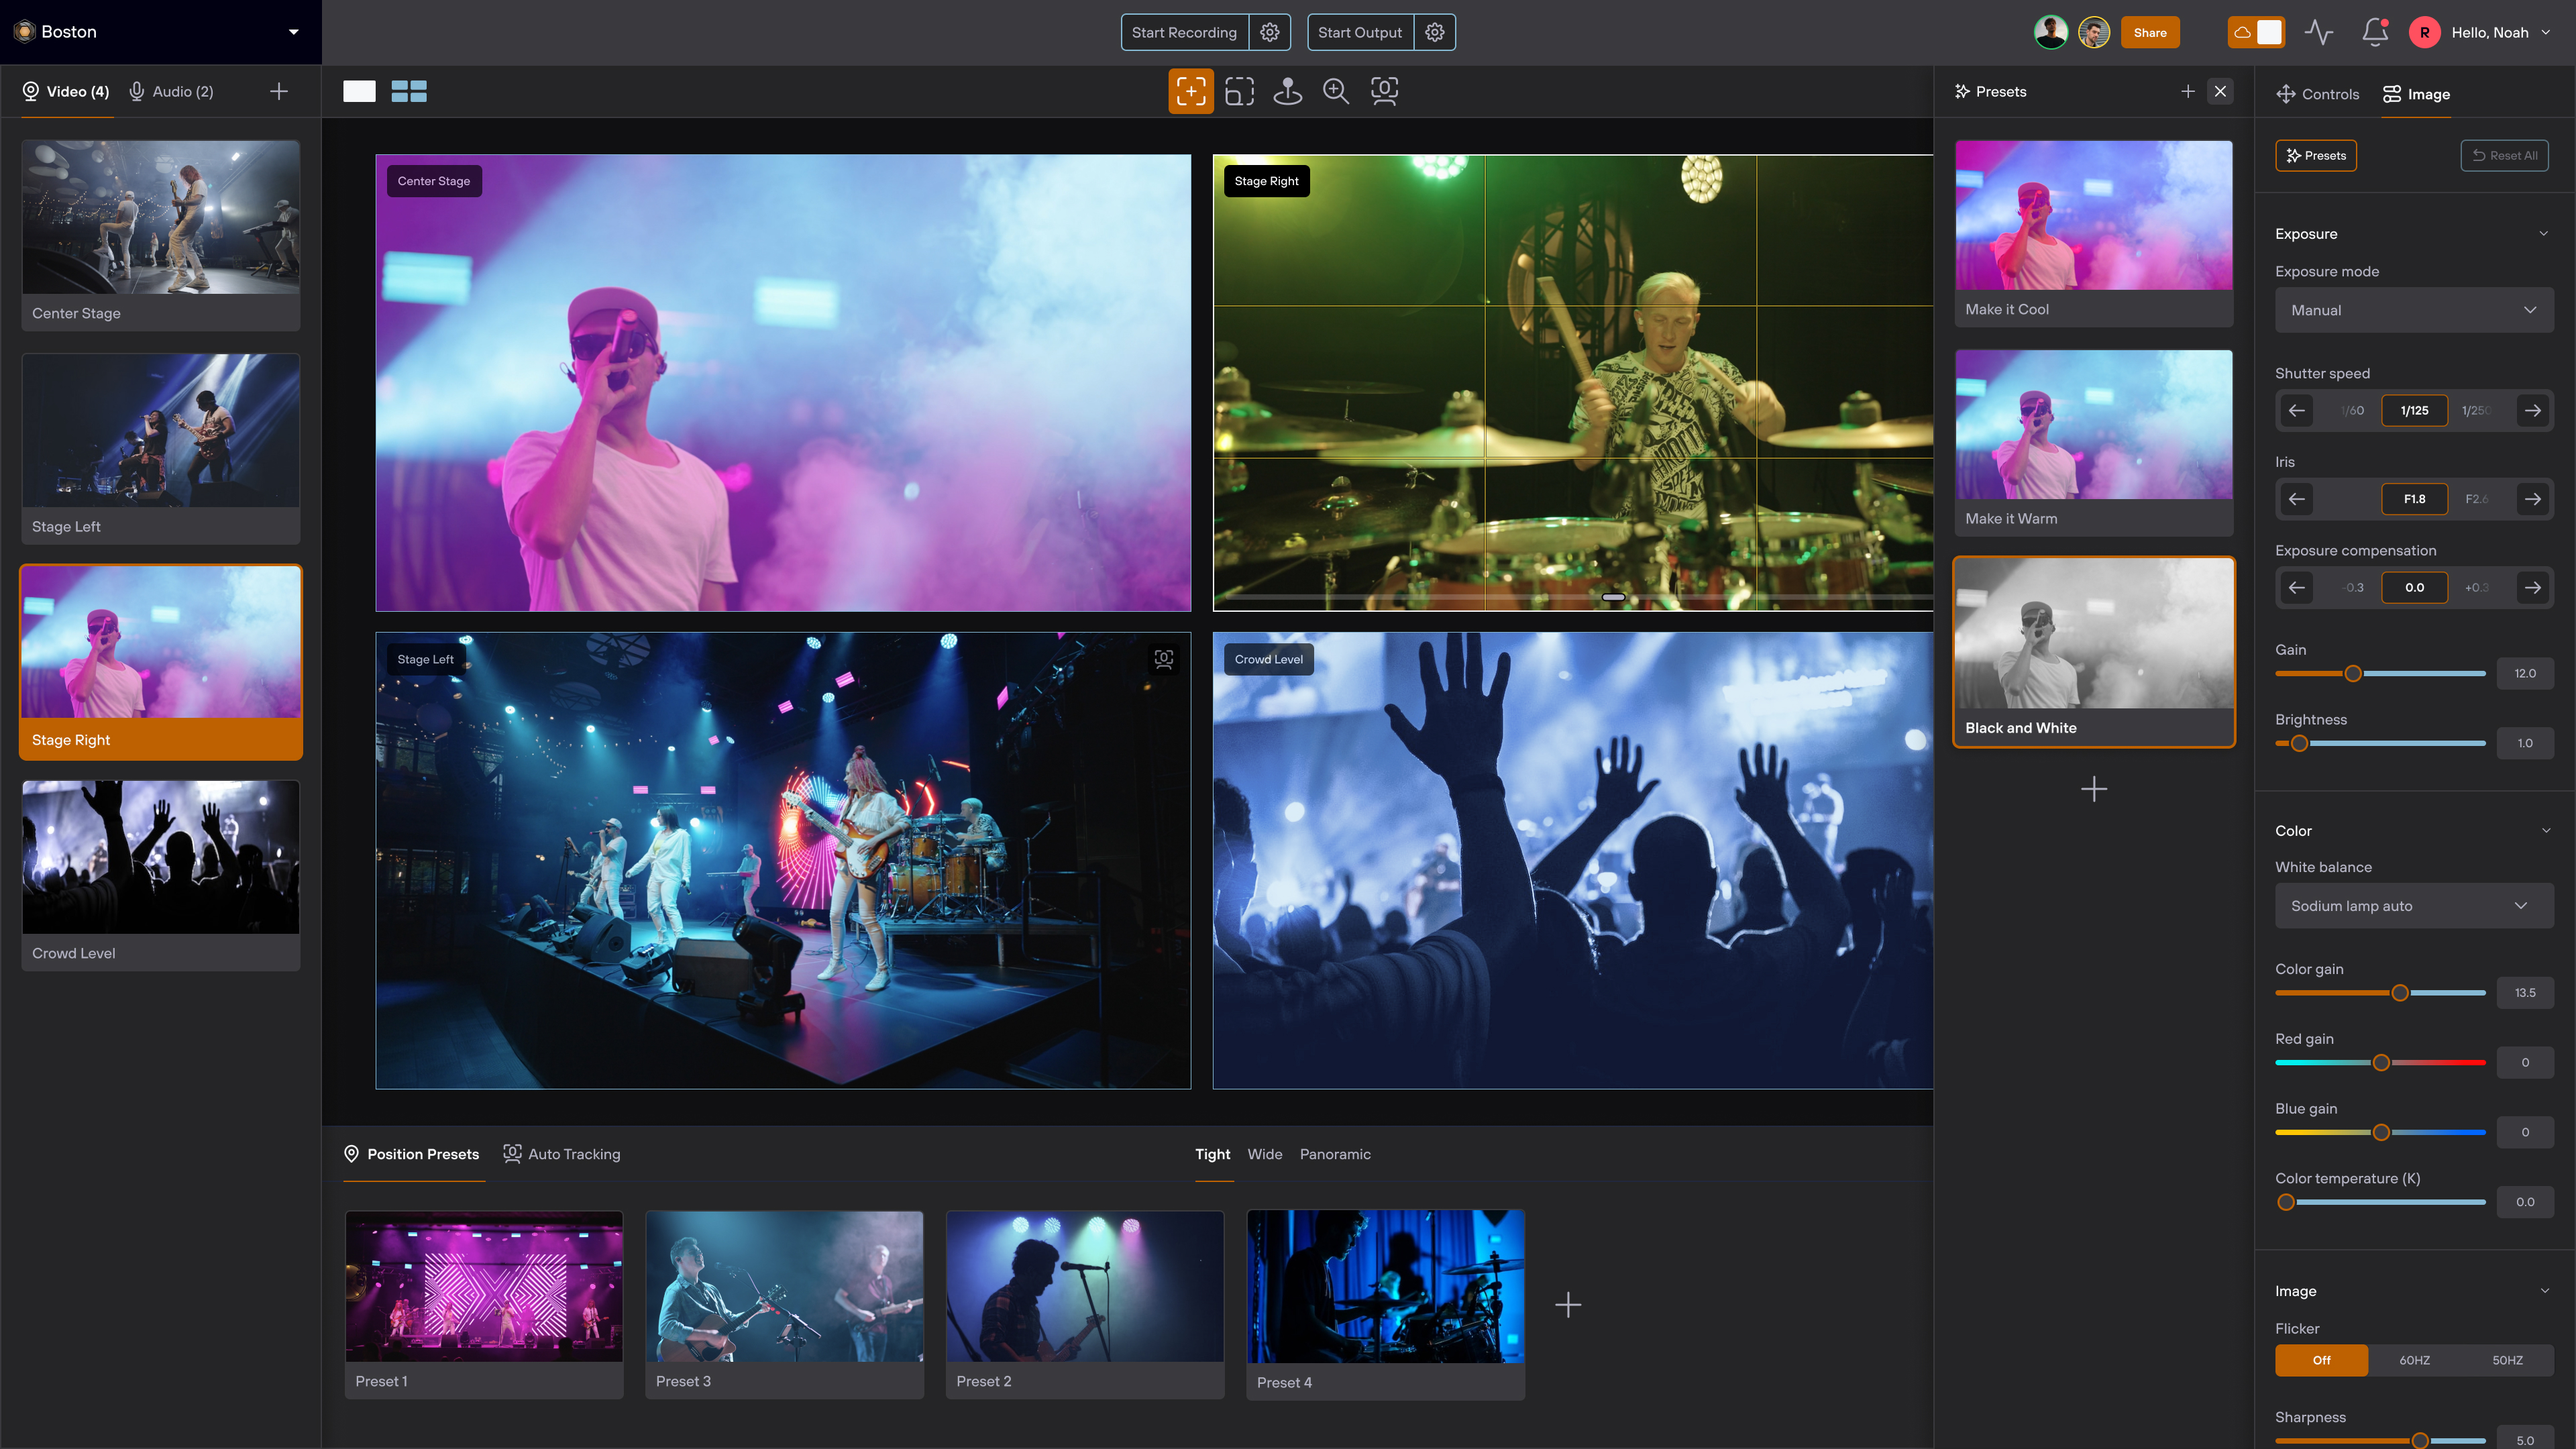Open the White balance Sodium lamp auto dropdown
2576x1449 pixels.
pyautogui.click(x=2413, y=906)
